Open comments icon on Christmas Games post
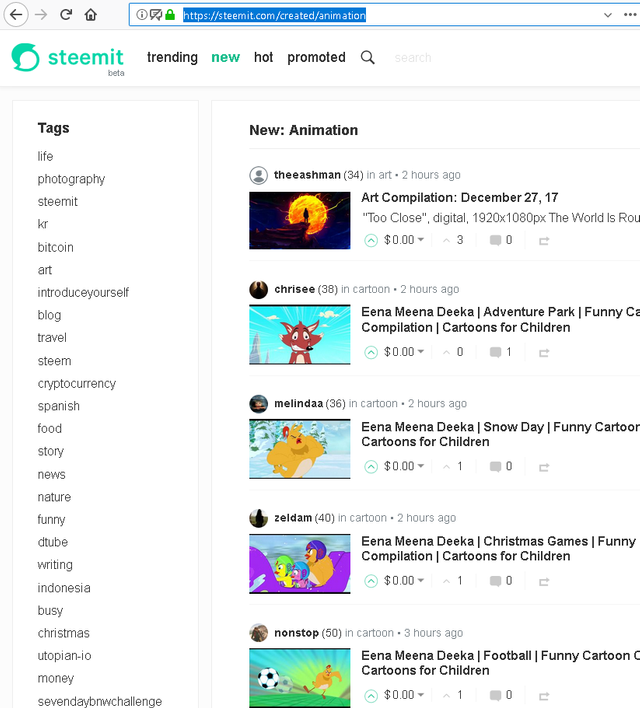Viewport: 640px width, 708px height. (x=495, y=581)
